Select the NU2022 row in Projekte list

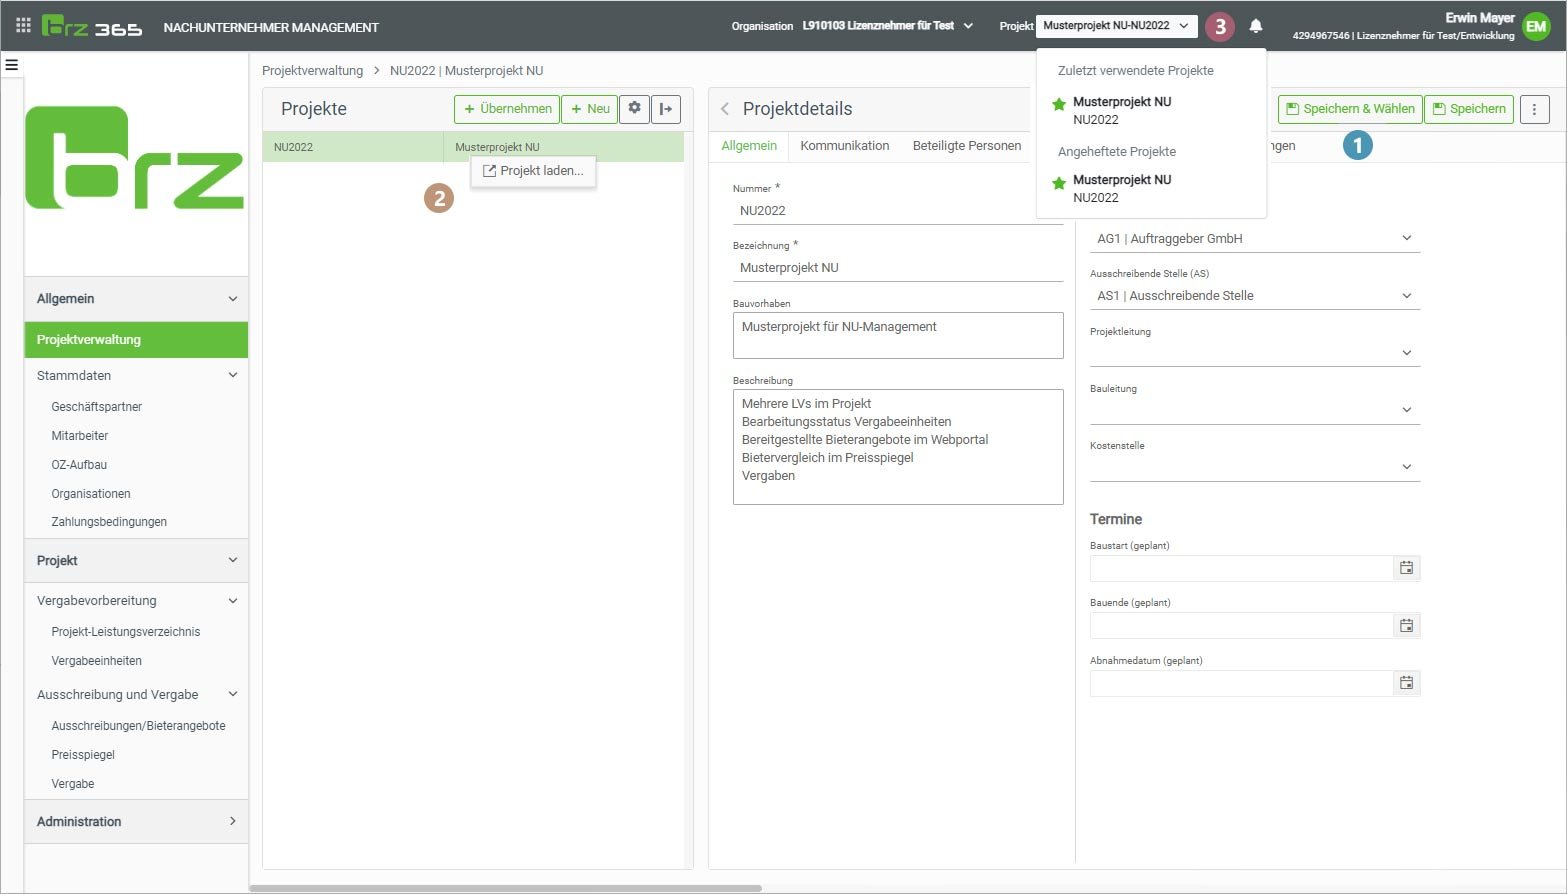(473, 147)
